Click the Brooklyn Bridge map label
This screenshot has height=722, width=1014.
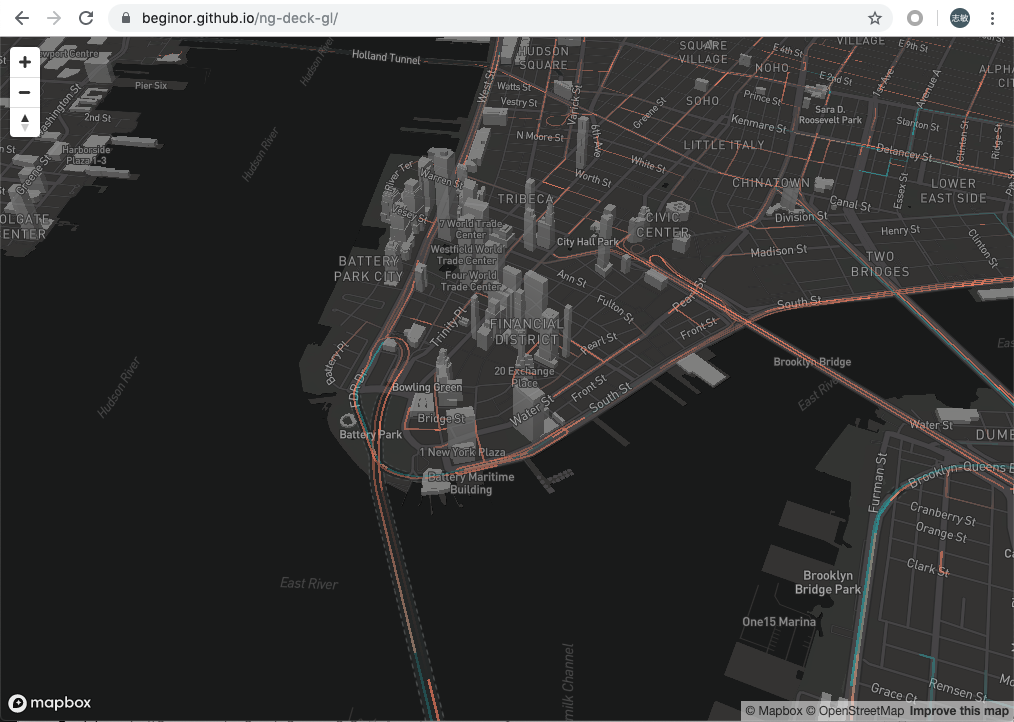point(812,362)
